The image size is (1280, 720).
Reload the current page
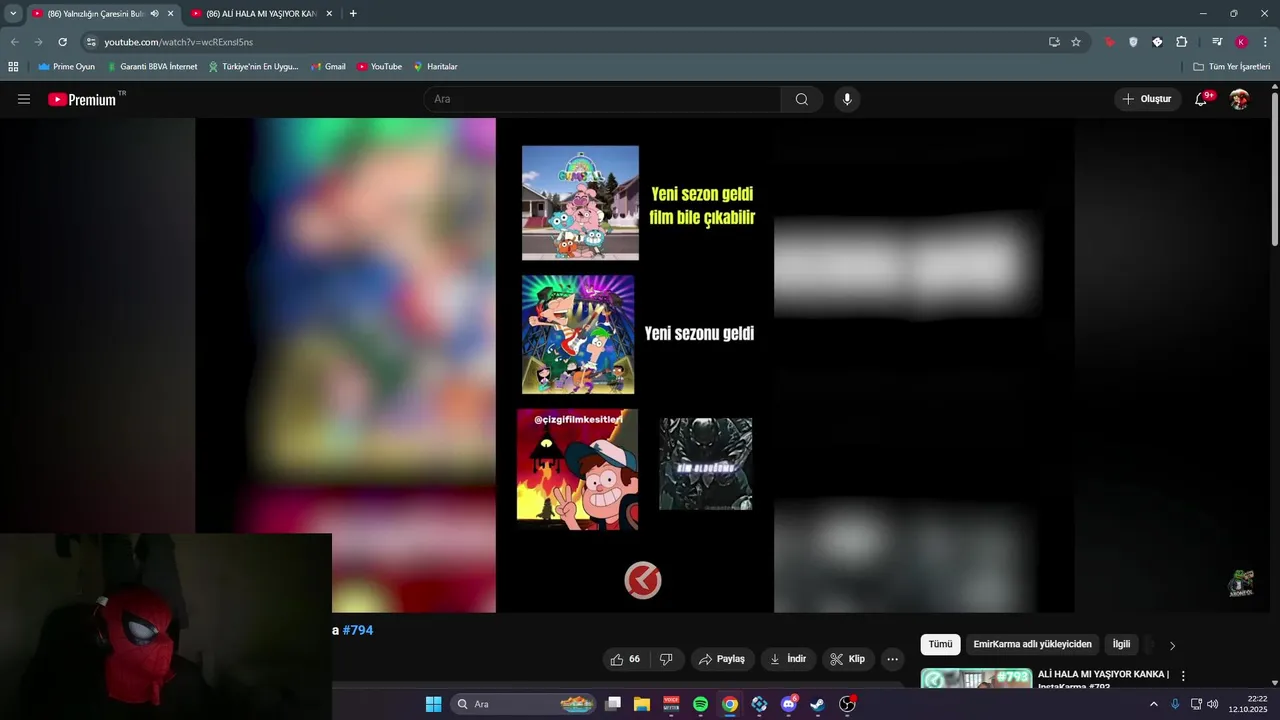[x=62, y=42]
